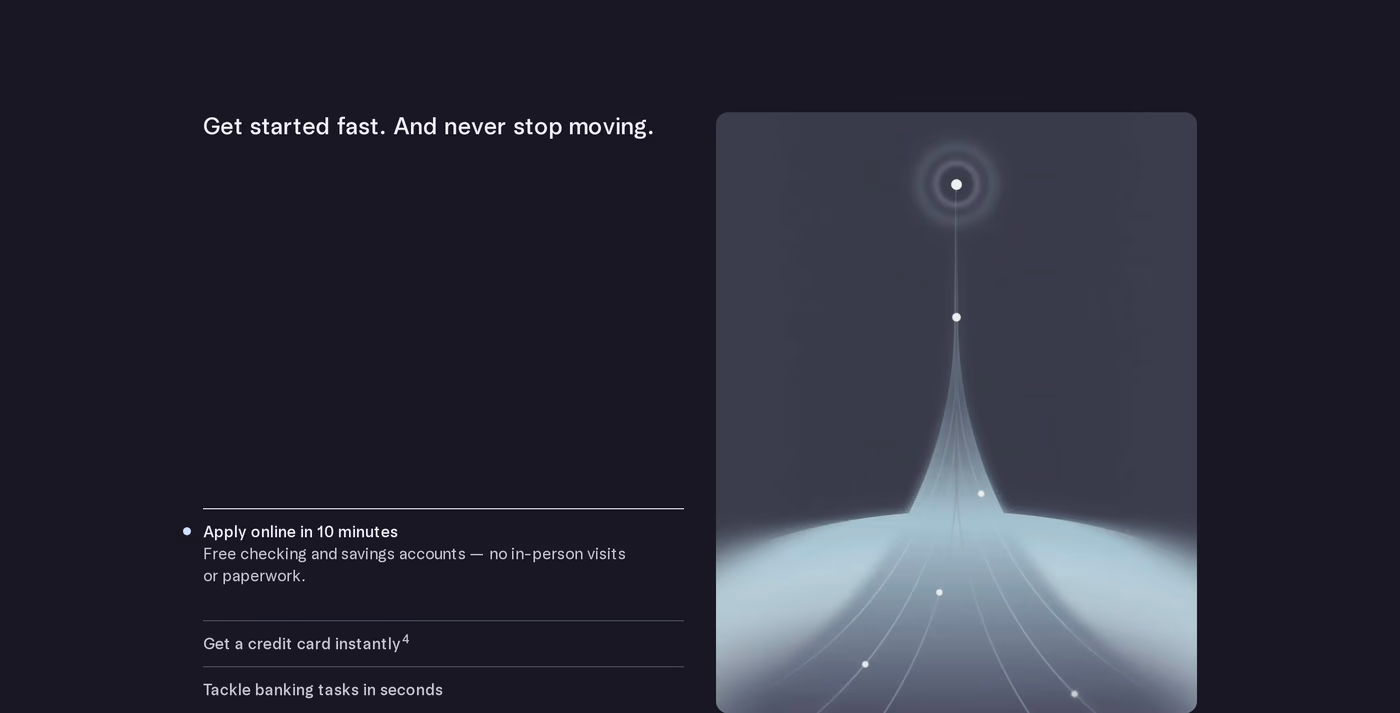
Task: Expand the "Get a credit card instantly" item
Action: pyautogui.click(x=443, y=644)
